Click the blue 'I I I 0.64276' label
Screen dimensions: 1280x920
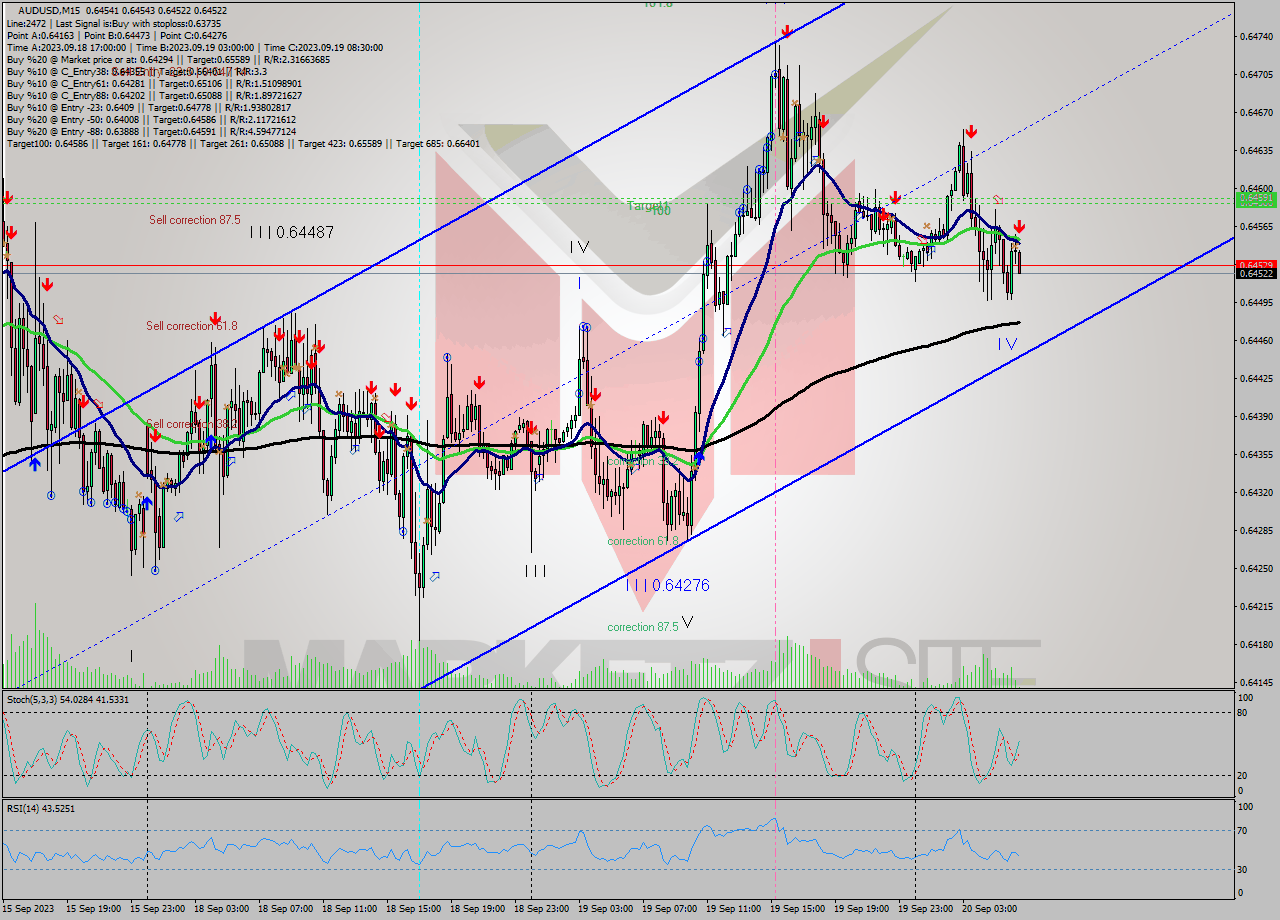(x=668, y=585)
